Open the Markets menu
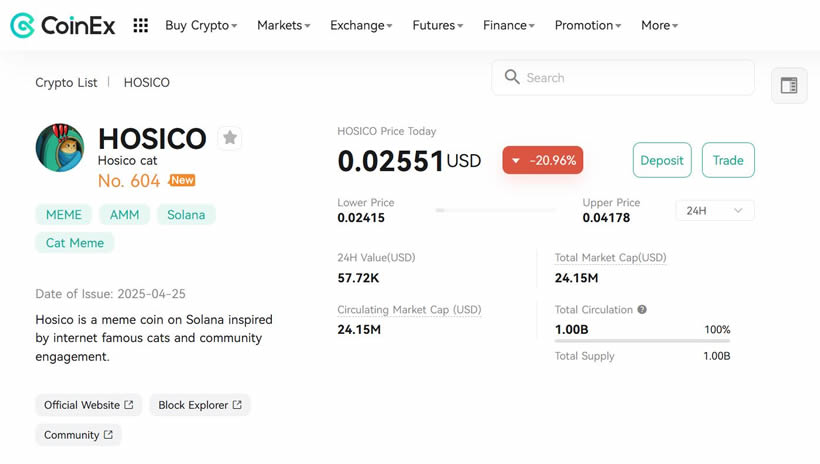 point(283,26)
